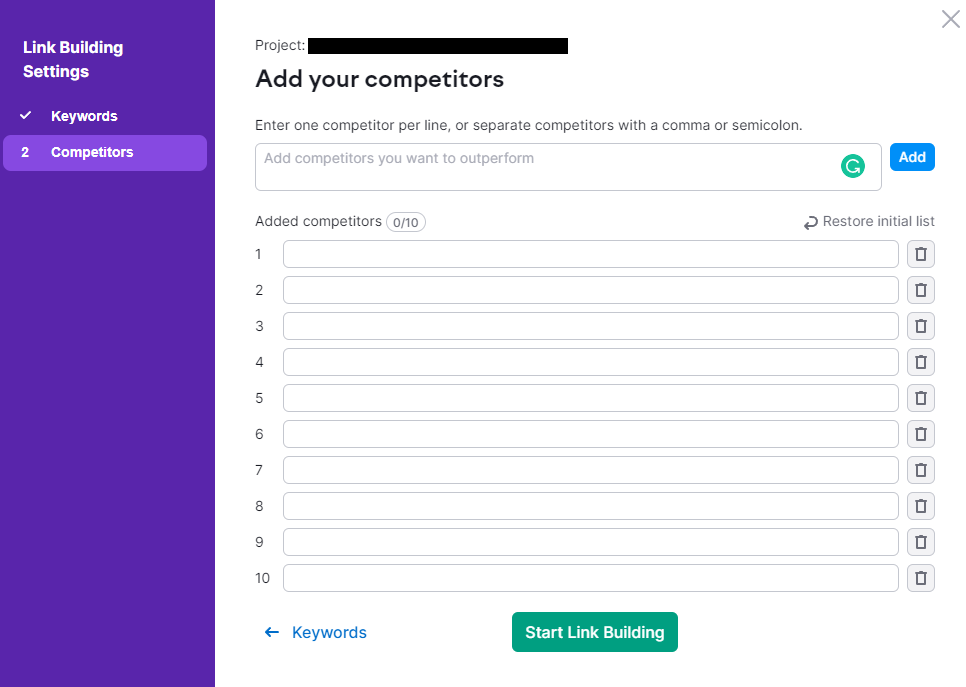Click inside competitor row 2 text field
966x687 pixels.
pos(590,290)
